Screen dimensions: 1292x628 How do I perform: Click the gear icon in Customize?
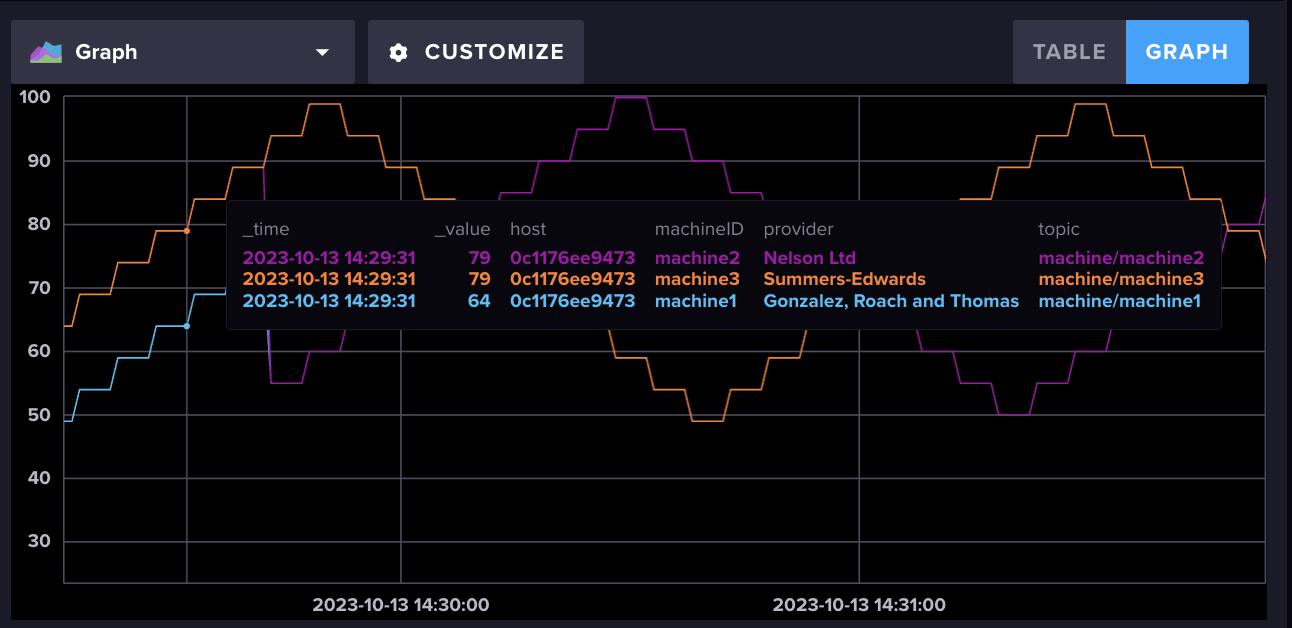[399, 52]
